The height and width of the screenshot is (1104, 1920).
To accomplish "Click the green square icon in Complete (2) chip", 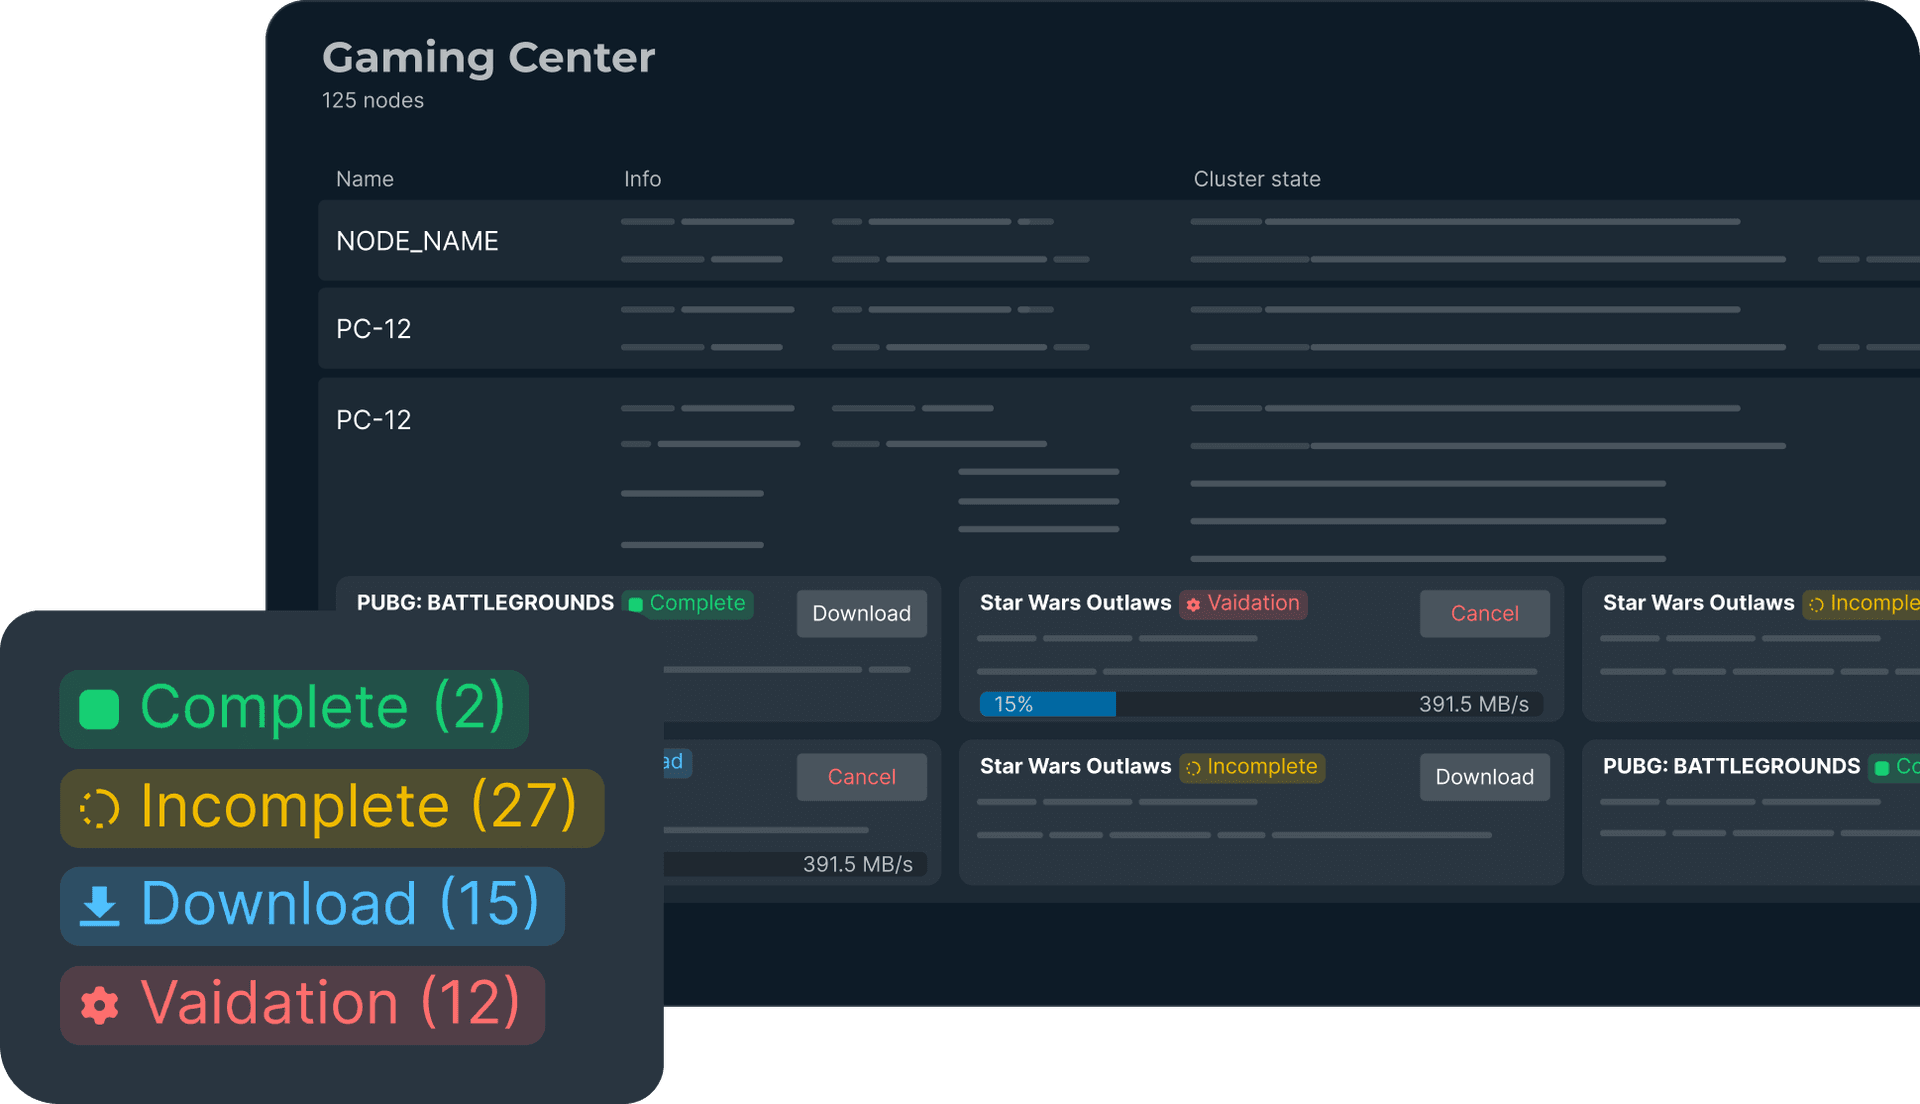I will click(99, 709).
